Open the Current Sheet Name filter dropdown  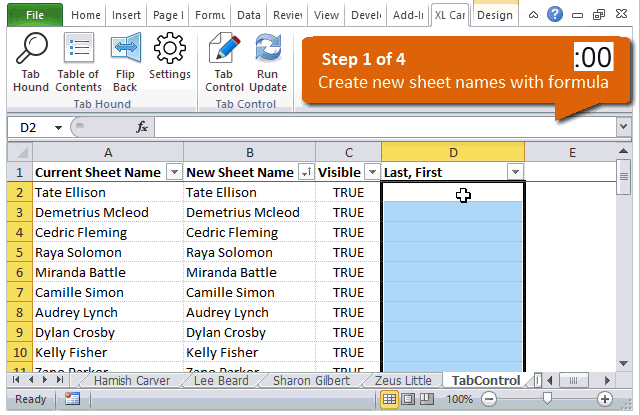click(x=173, y=172)
